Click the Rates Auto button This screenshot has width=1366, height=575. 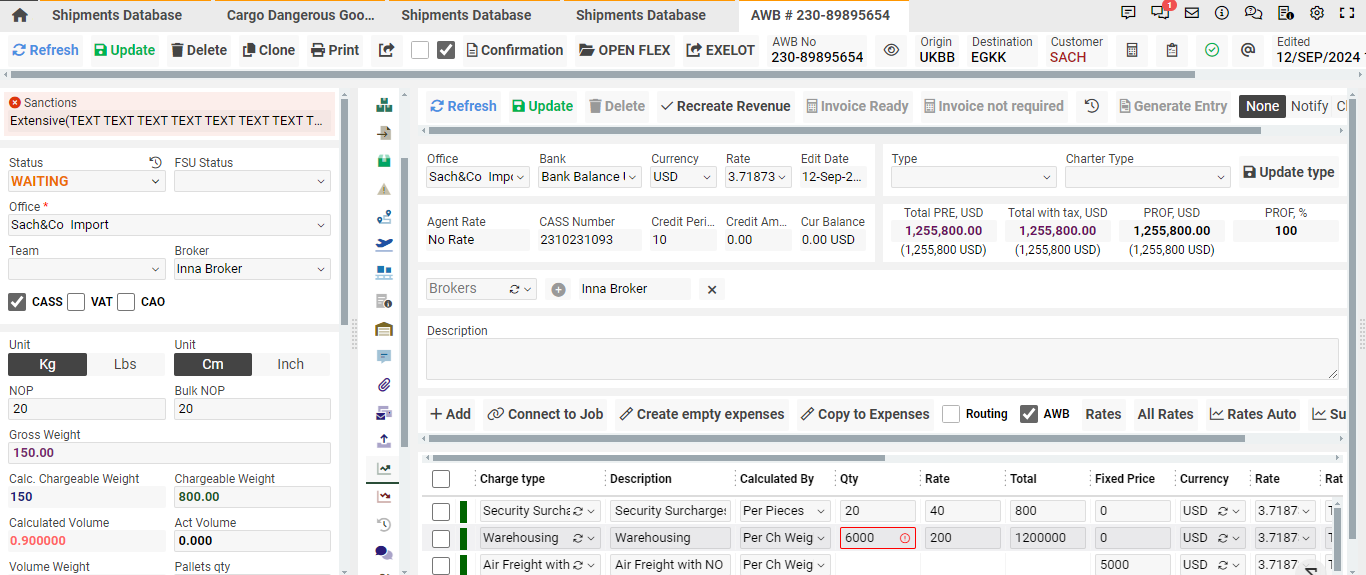1252,414
